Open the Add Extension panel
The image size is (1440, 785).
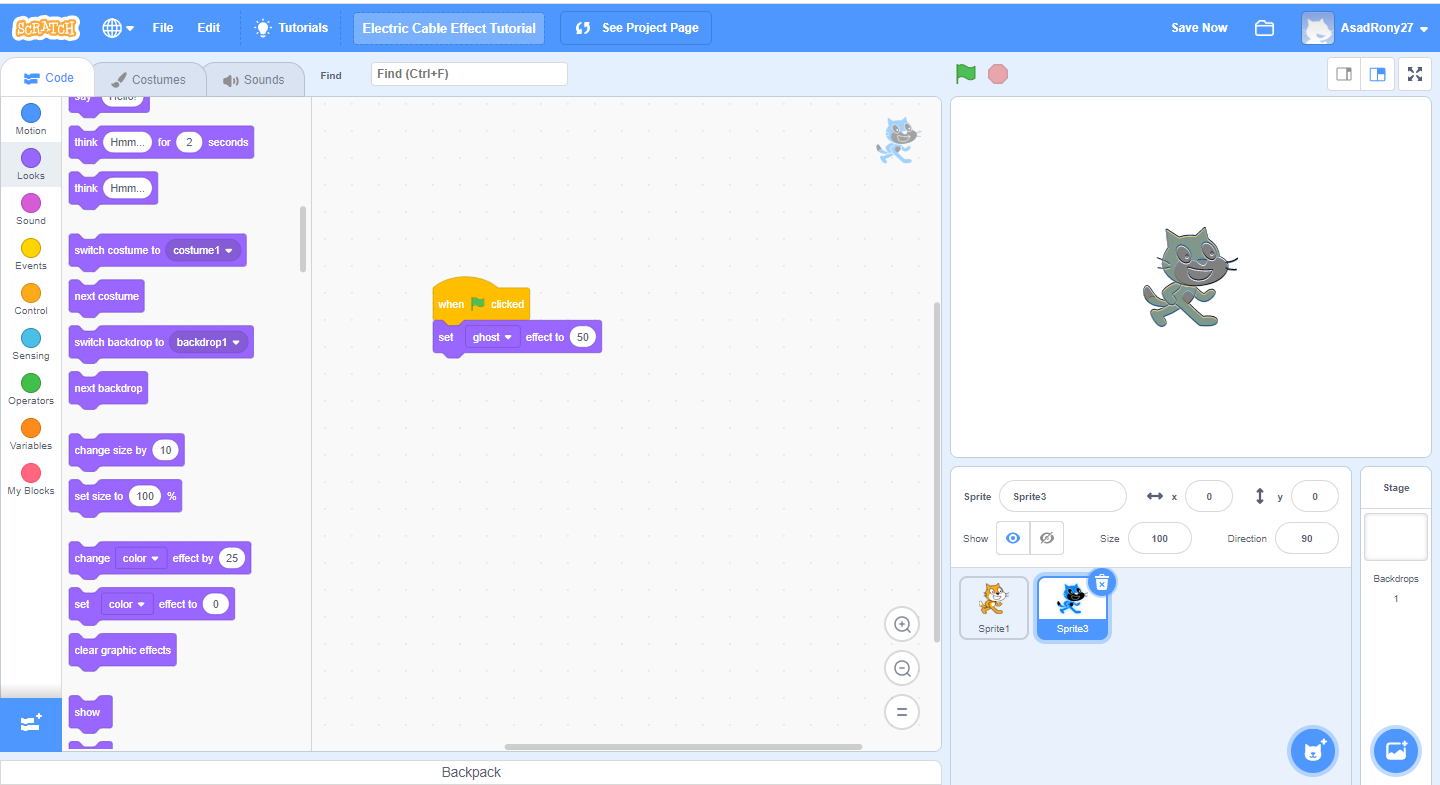pyautogui.click(x=30, y=725)
